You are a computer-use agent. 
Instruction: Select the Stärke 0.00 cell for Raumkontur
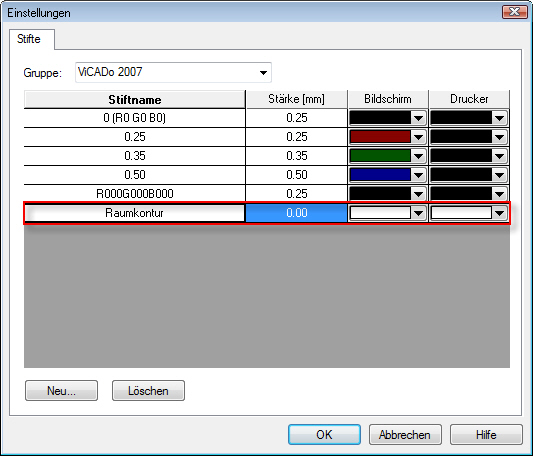coord(296,213)
